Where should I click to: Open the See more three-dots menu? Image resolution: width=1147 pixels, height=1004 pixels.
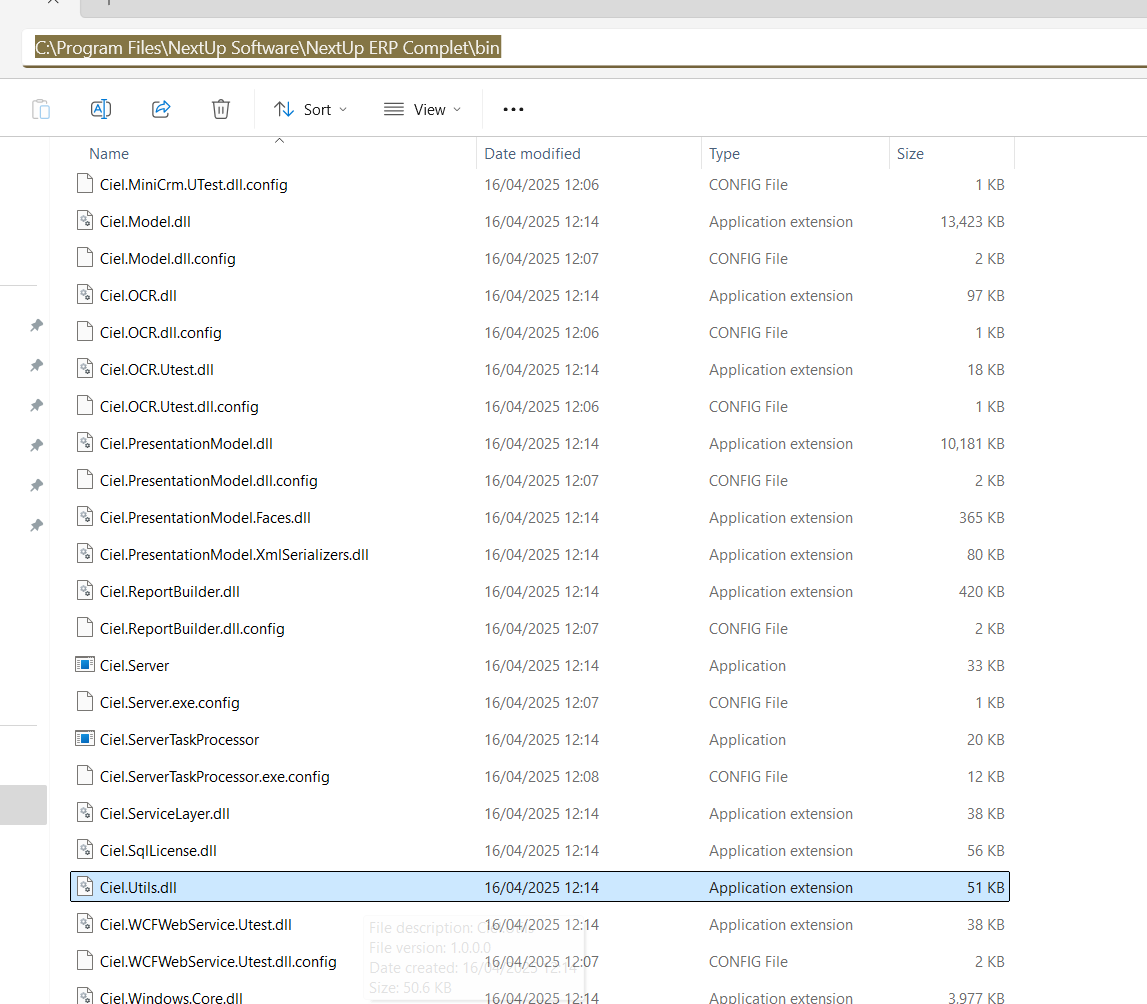pos(513,109)
